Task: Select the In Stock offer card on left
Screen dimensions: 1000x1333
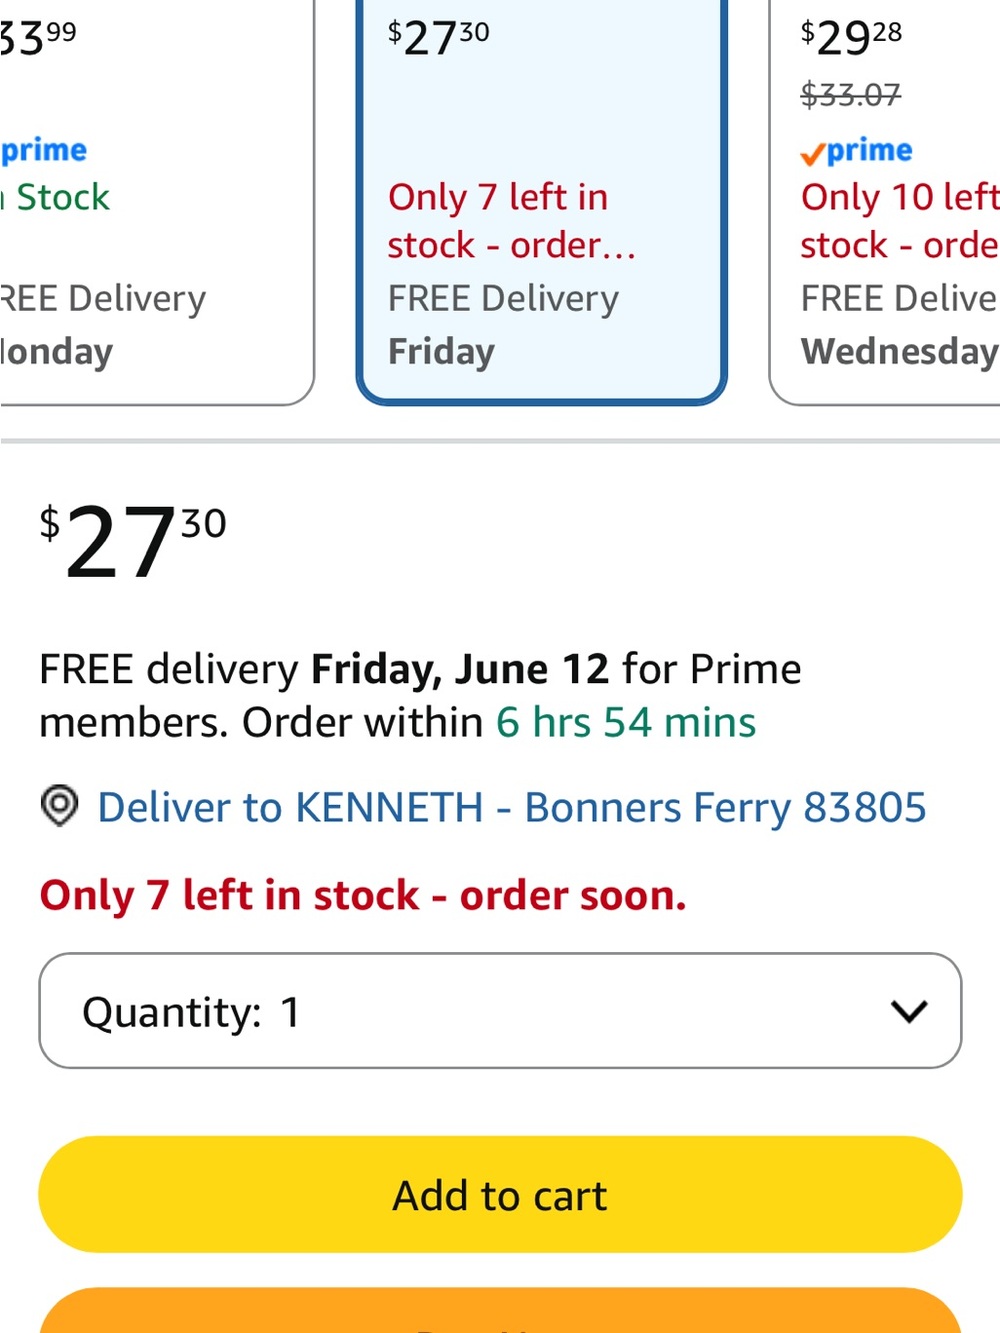Action: click(157, 200)
